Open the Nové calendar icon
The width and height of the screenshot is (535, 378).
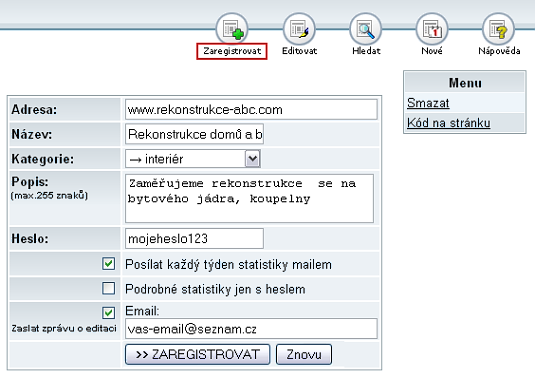432,29
